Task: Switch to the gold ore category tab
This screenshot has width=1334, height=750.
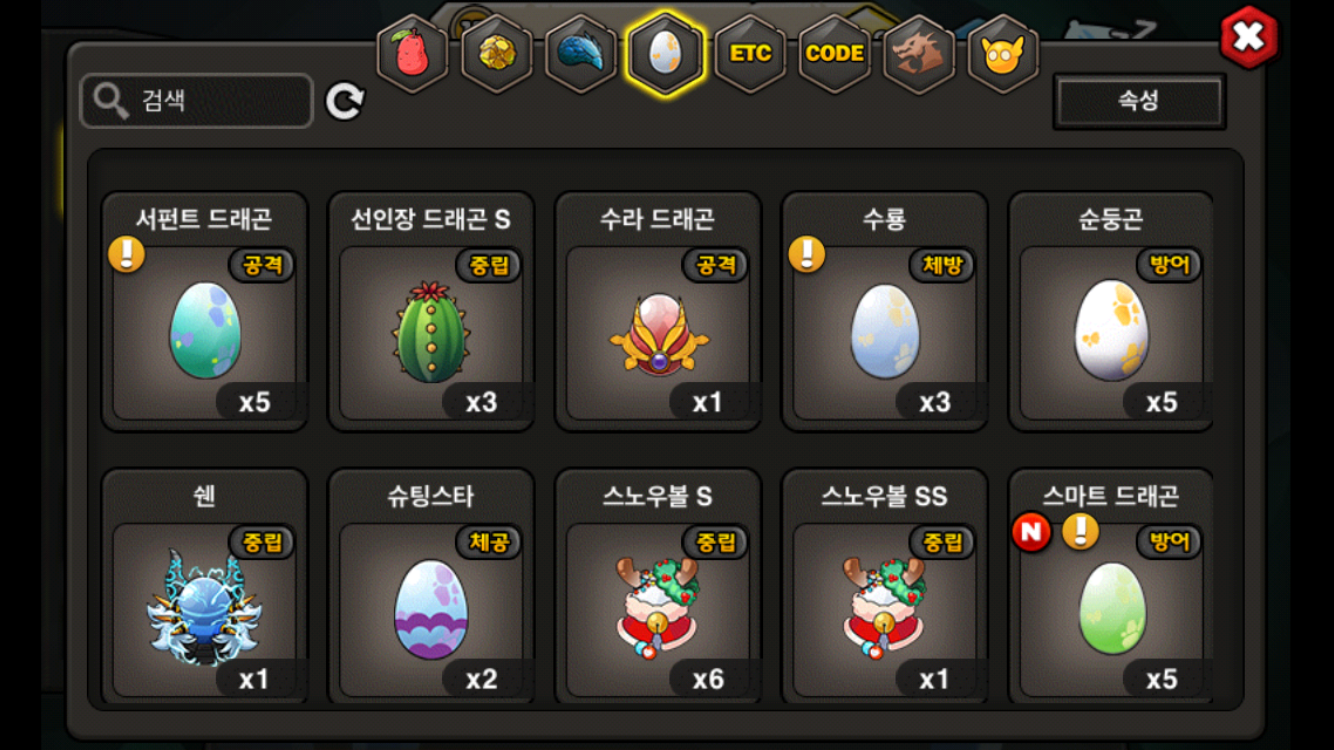Action: point(497,53)
